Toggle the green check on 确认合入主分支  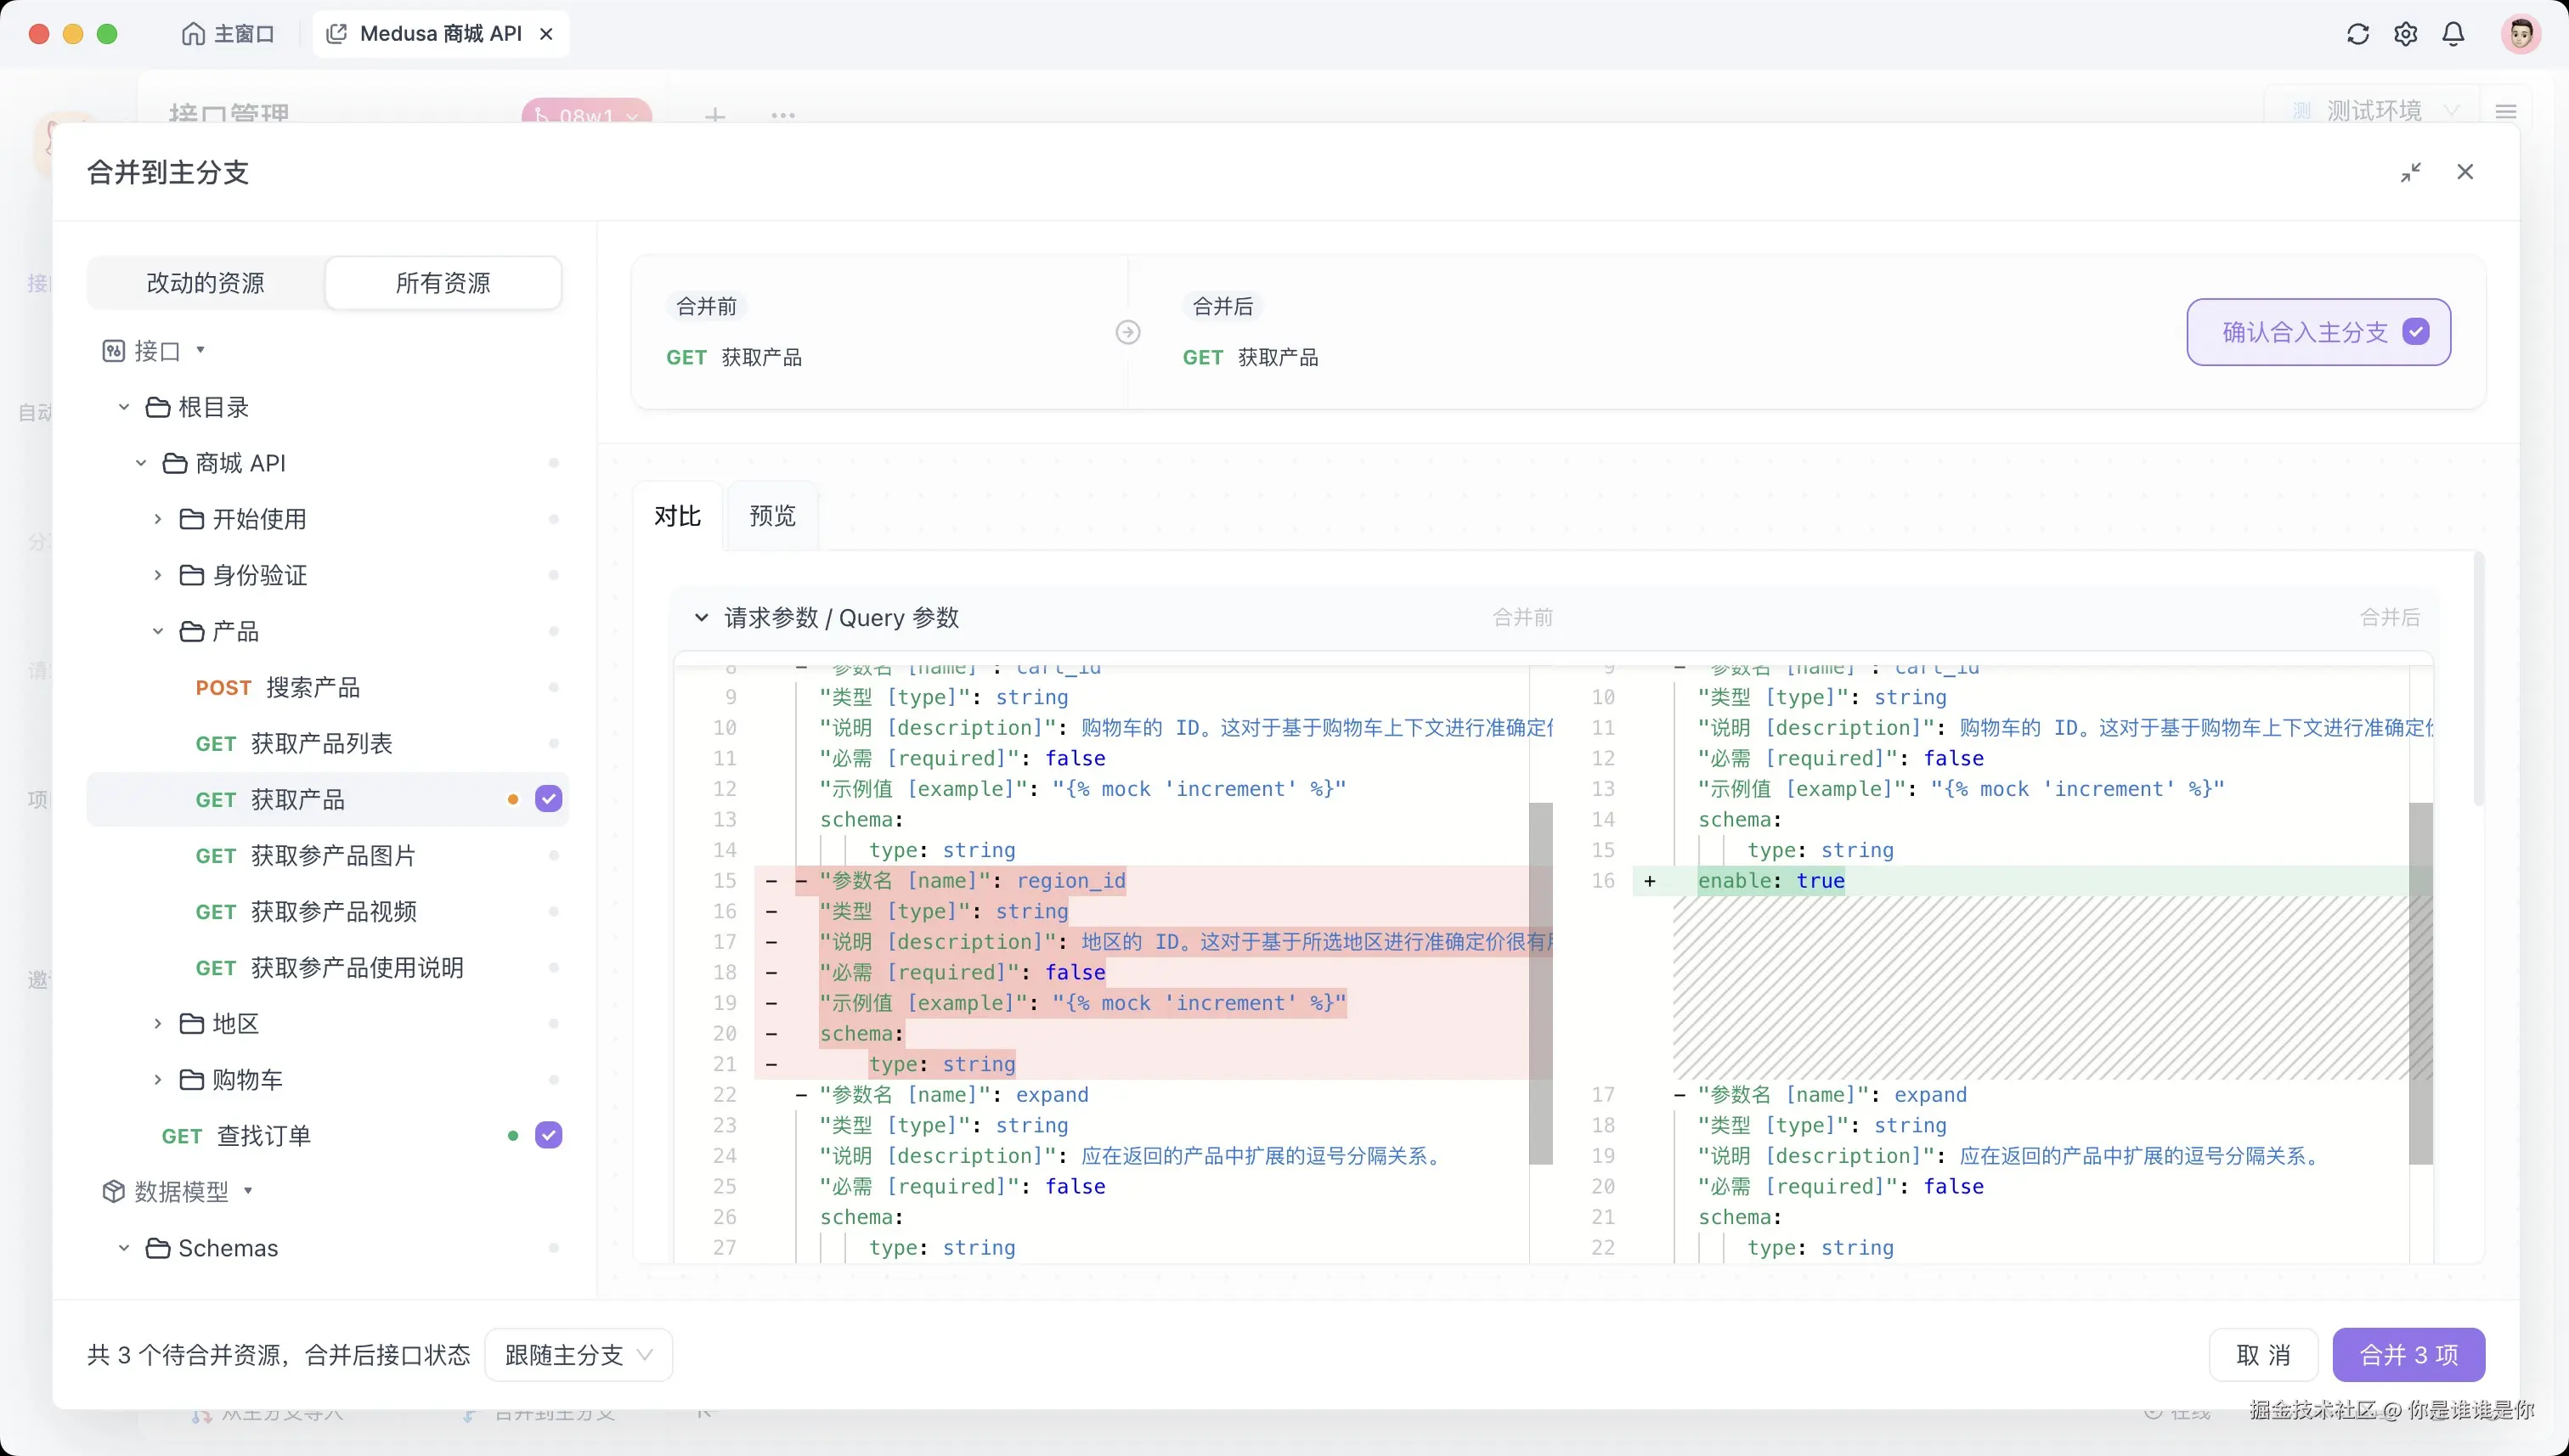tap(2419, 332)
